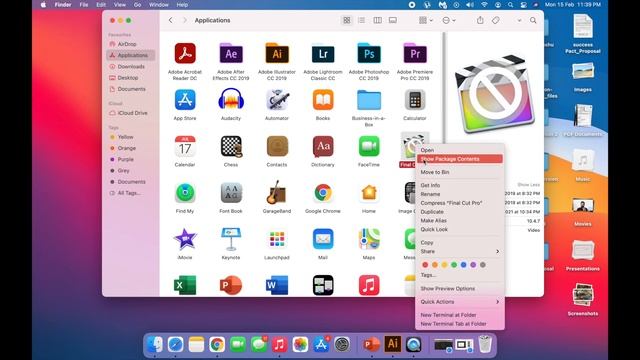Select the Books app icon
The image size is (640, 360).
click(323, 100)
